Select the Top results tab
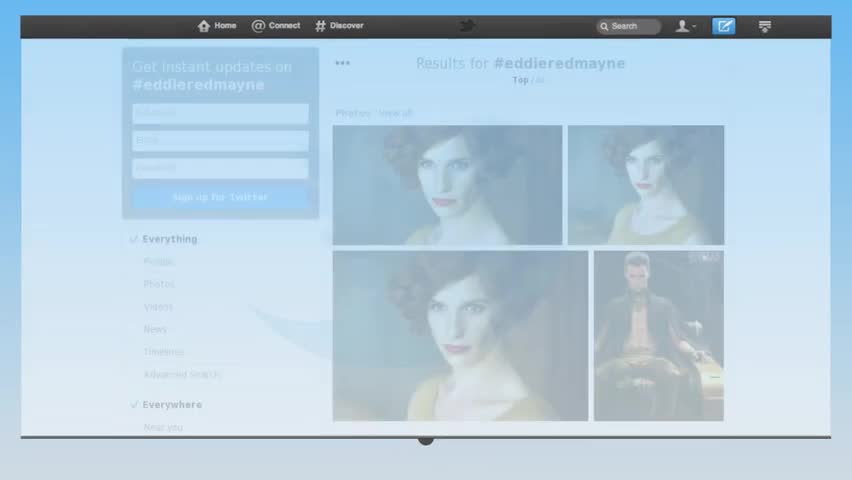 pos(520,80)
